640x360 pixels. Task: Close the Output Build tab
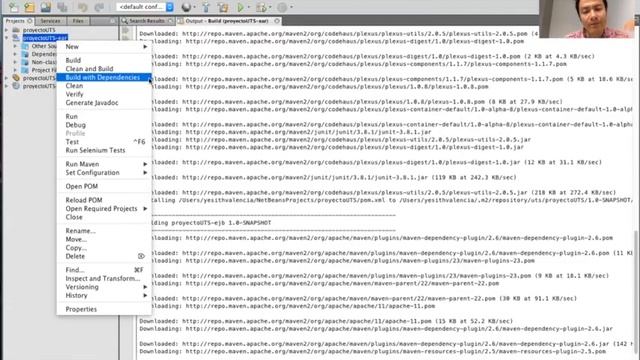(x=277, y=21)
